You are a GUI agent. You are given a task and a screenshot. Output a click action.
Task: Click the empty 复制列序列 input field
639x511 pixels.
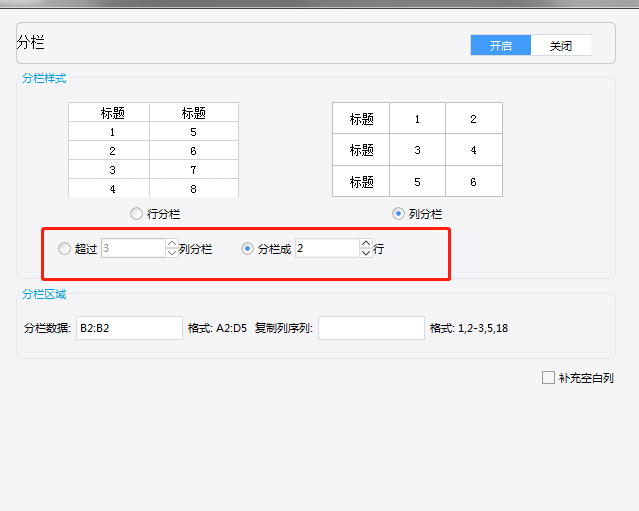point(371,328)
